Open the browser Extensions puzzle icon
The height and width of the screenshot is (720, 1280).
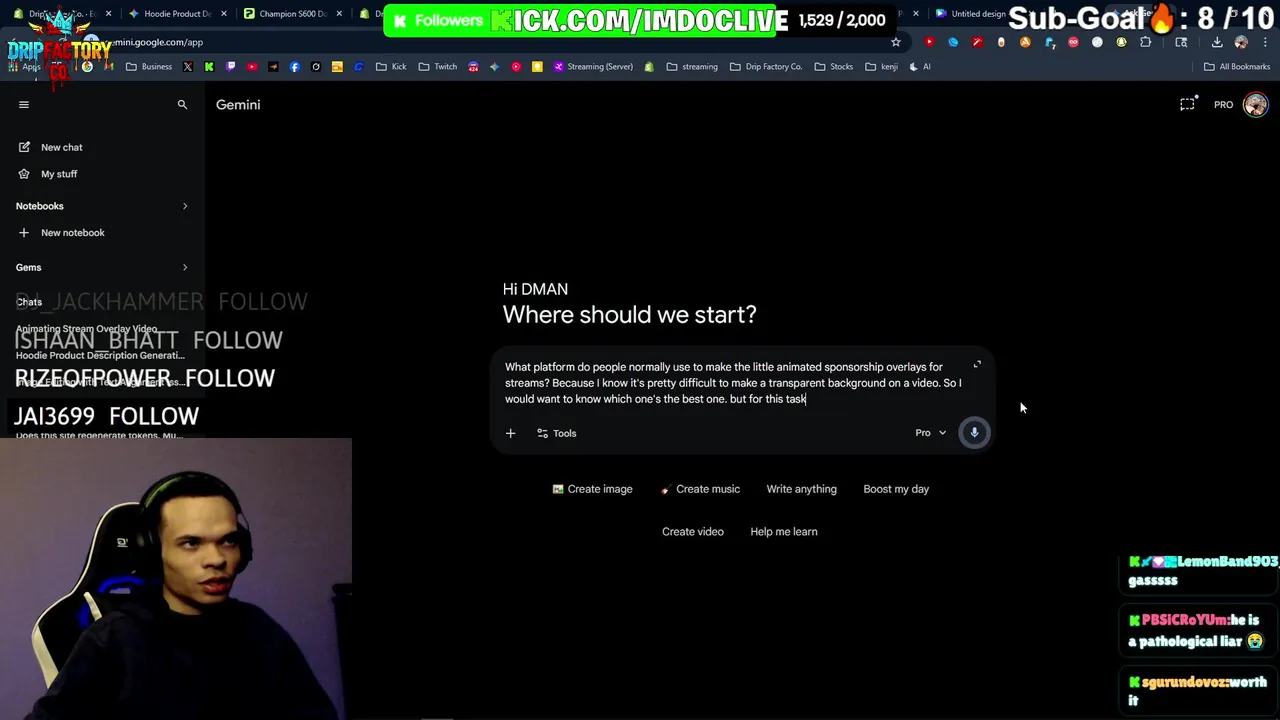[1146, 42]
